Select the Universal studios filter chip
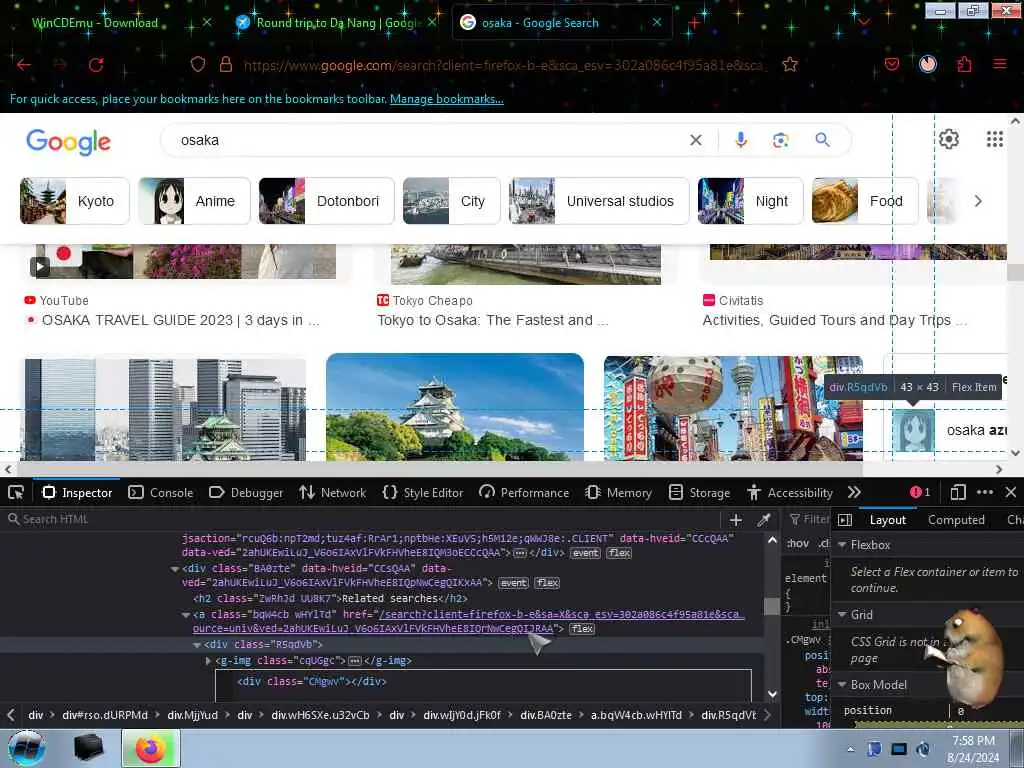 [599, 201]
